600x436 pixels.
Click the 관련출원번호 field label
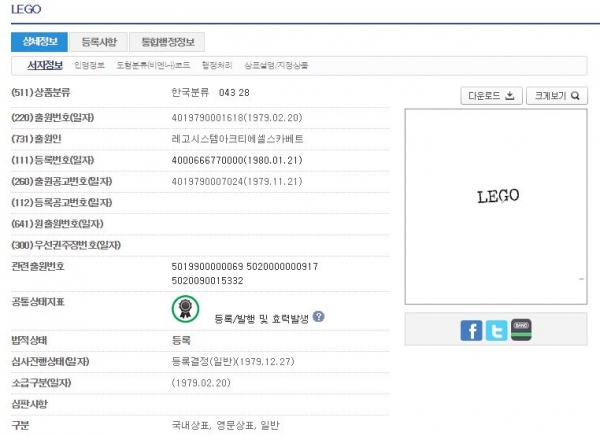[x=38, y=266]
